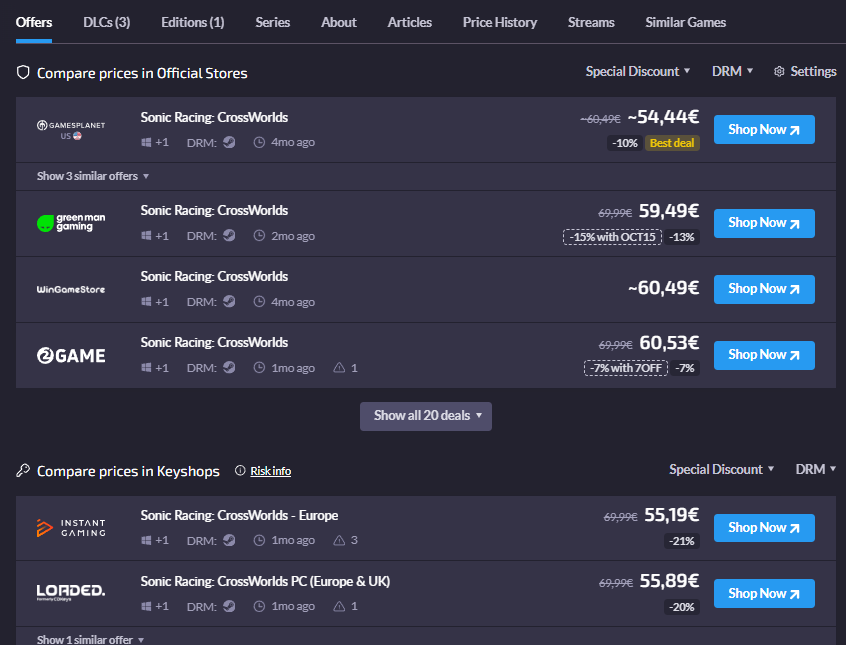The width and height of the screenshot is (846, 645).
Task: Click the Loaded store logo
Action: [71, 592]
